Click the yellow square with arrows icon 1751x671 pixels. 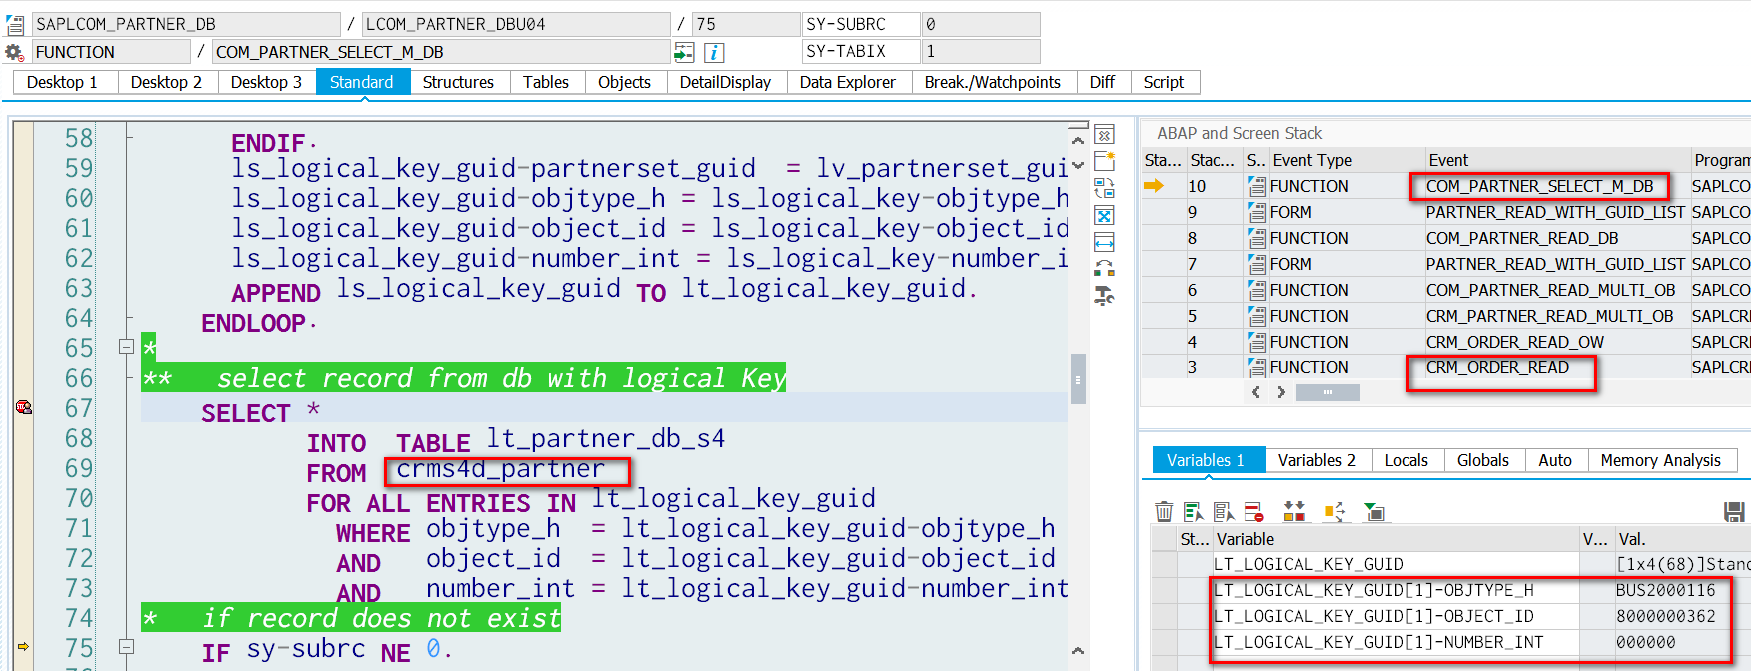tap(1335, 512)
